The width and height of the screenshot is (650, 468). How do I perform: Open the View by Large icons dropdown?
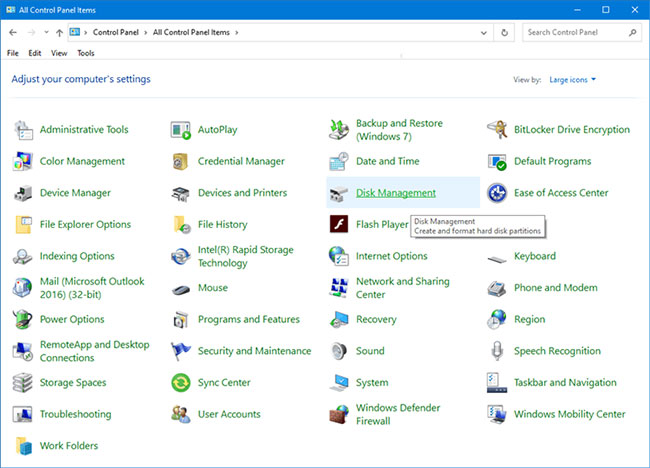click(x=572, y=80)
